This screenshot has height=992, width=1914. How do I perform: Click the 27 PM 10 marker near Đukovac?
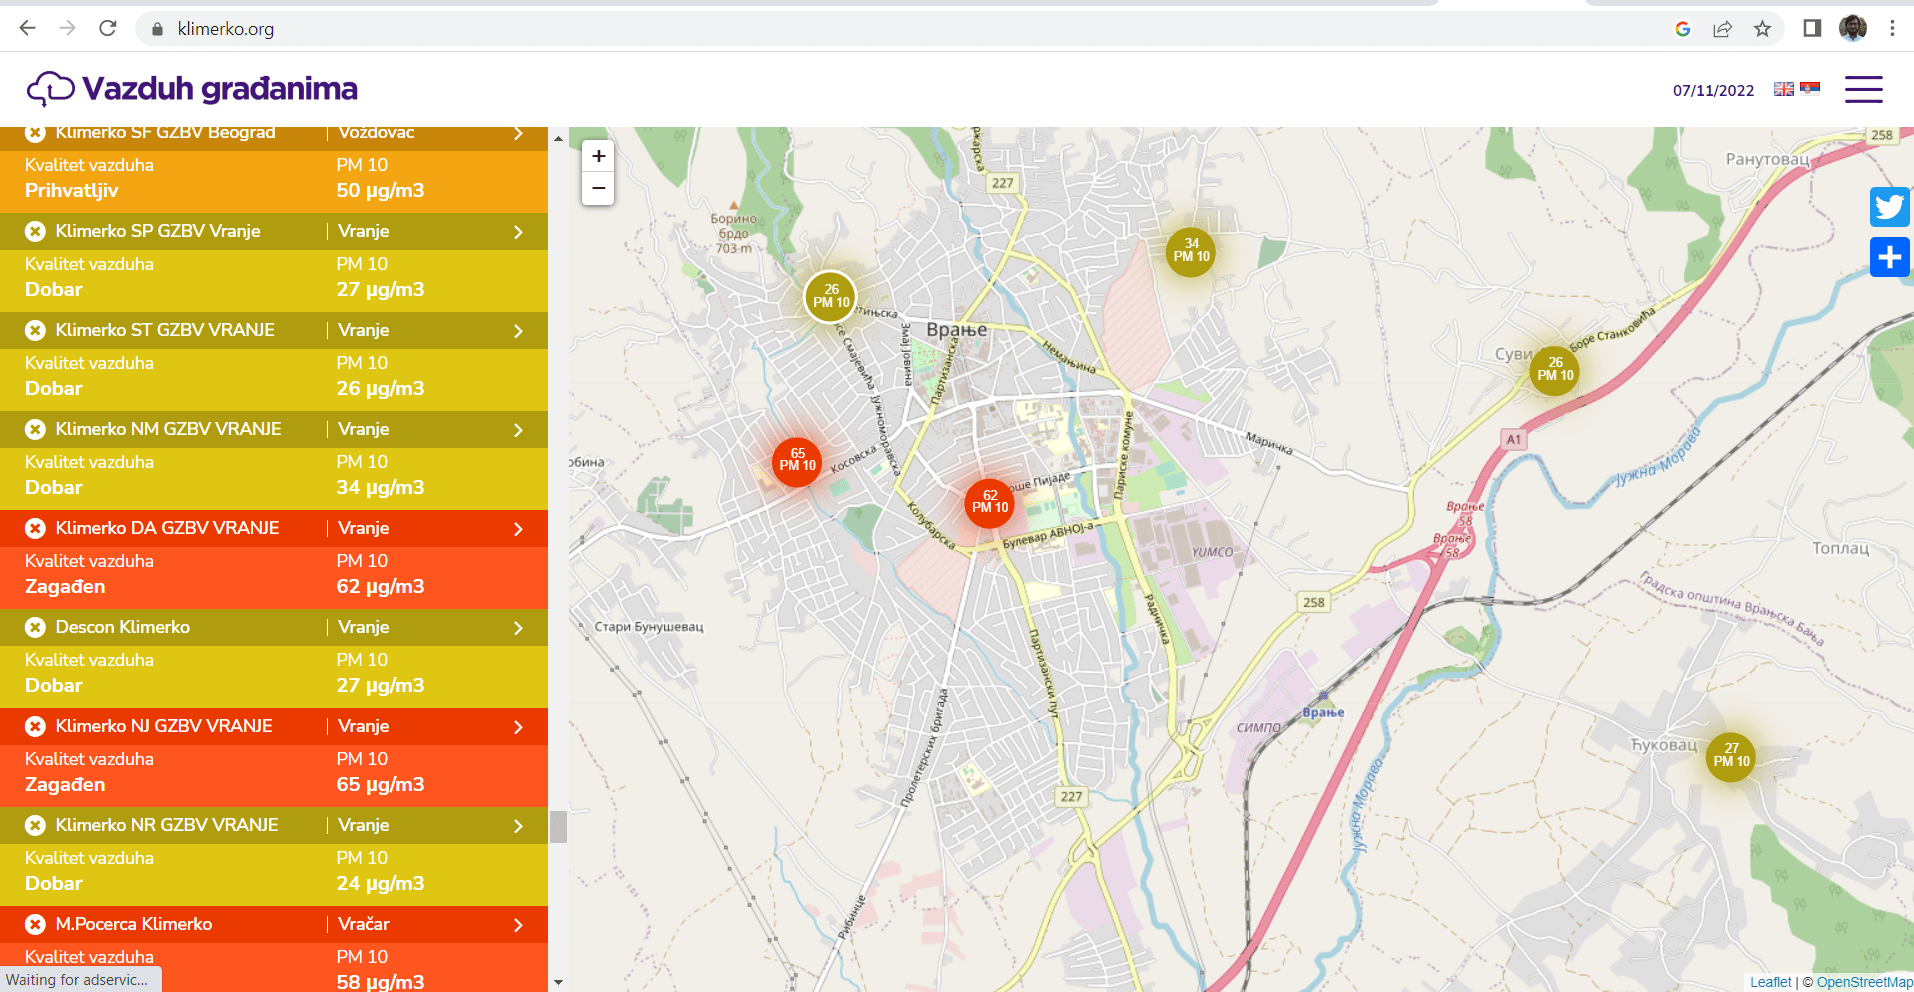point(1731,756)
